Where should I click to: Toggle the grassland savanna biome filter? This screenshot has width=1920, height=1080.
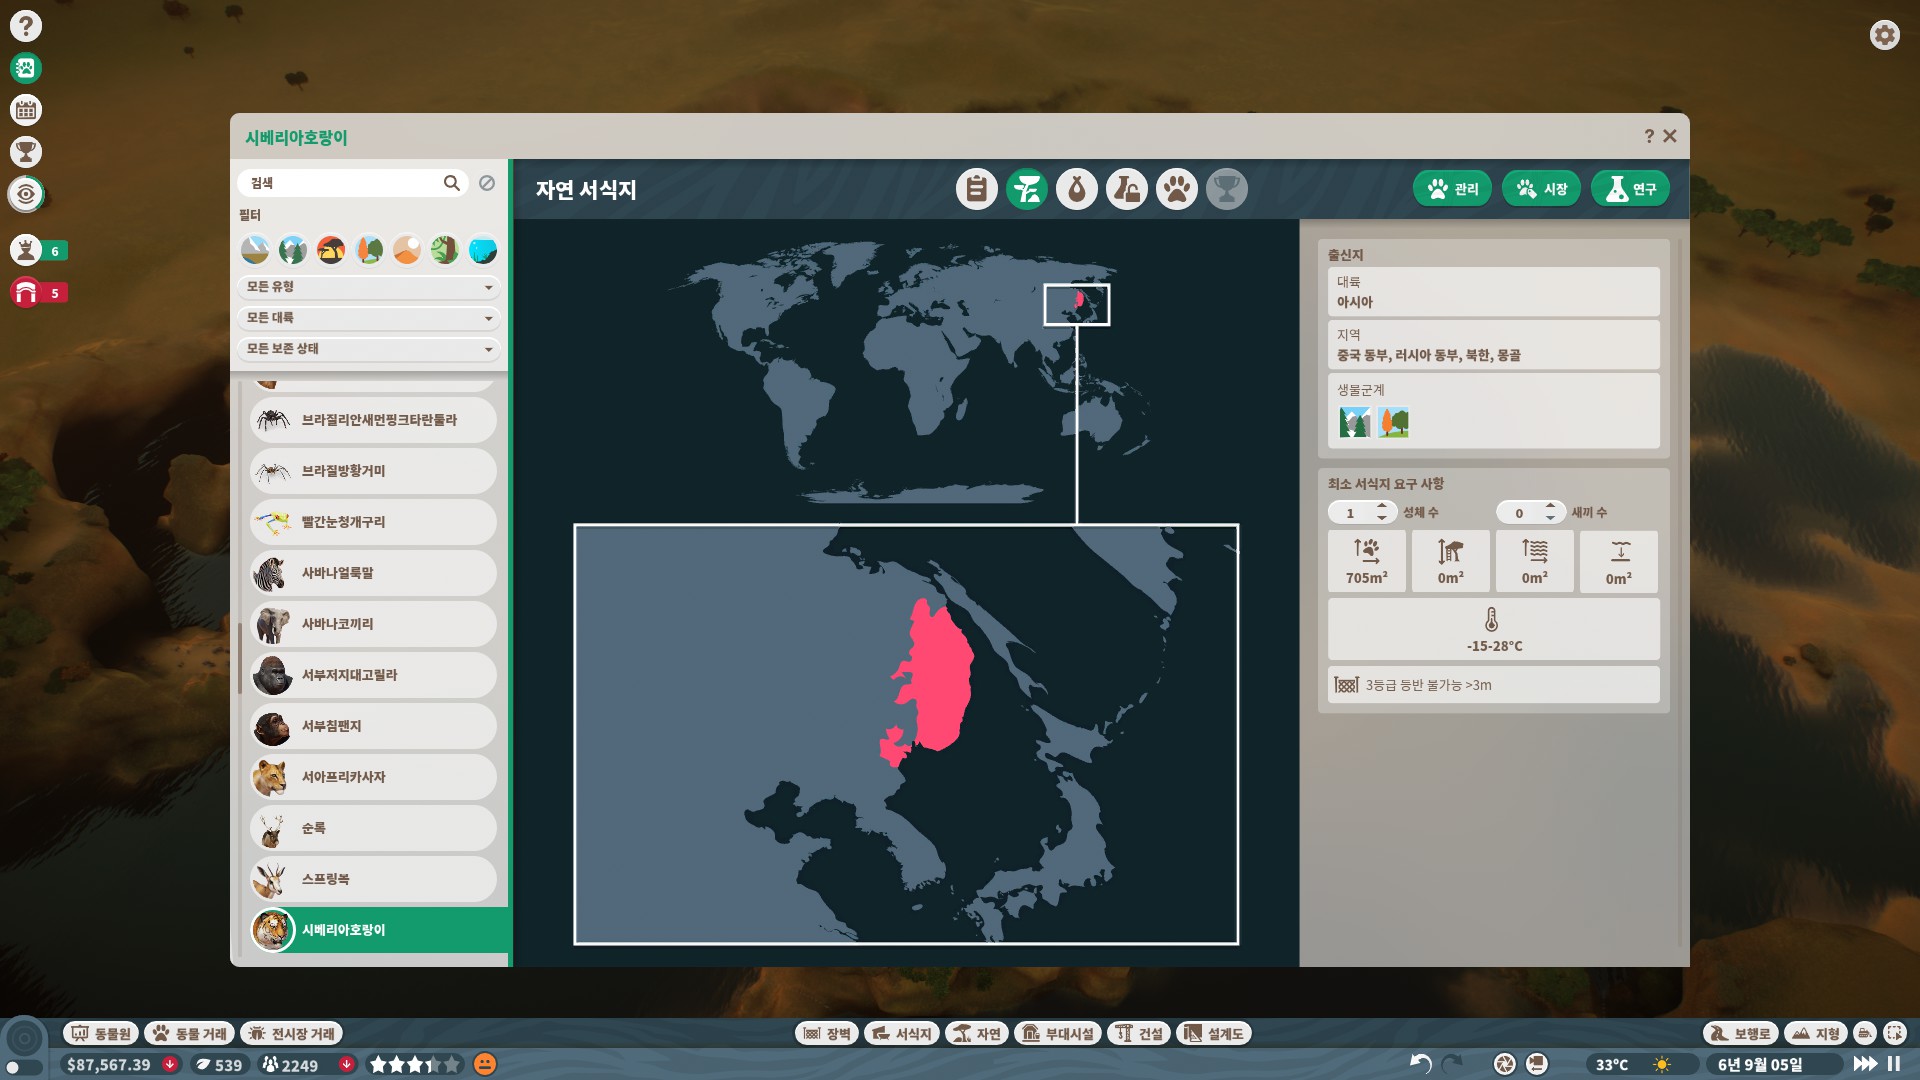point(331,250)
